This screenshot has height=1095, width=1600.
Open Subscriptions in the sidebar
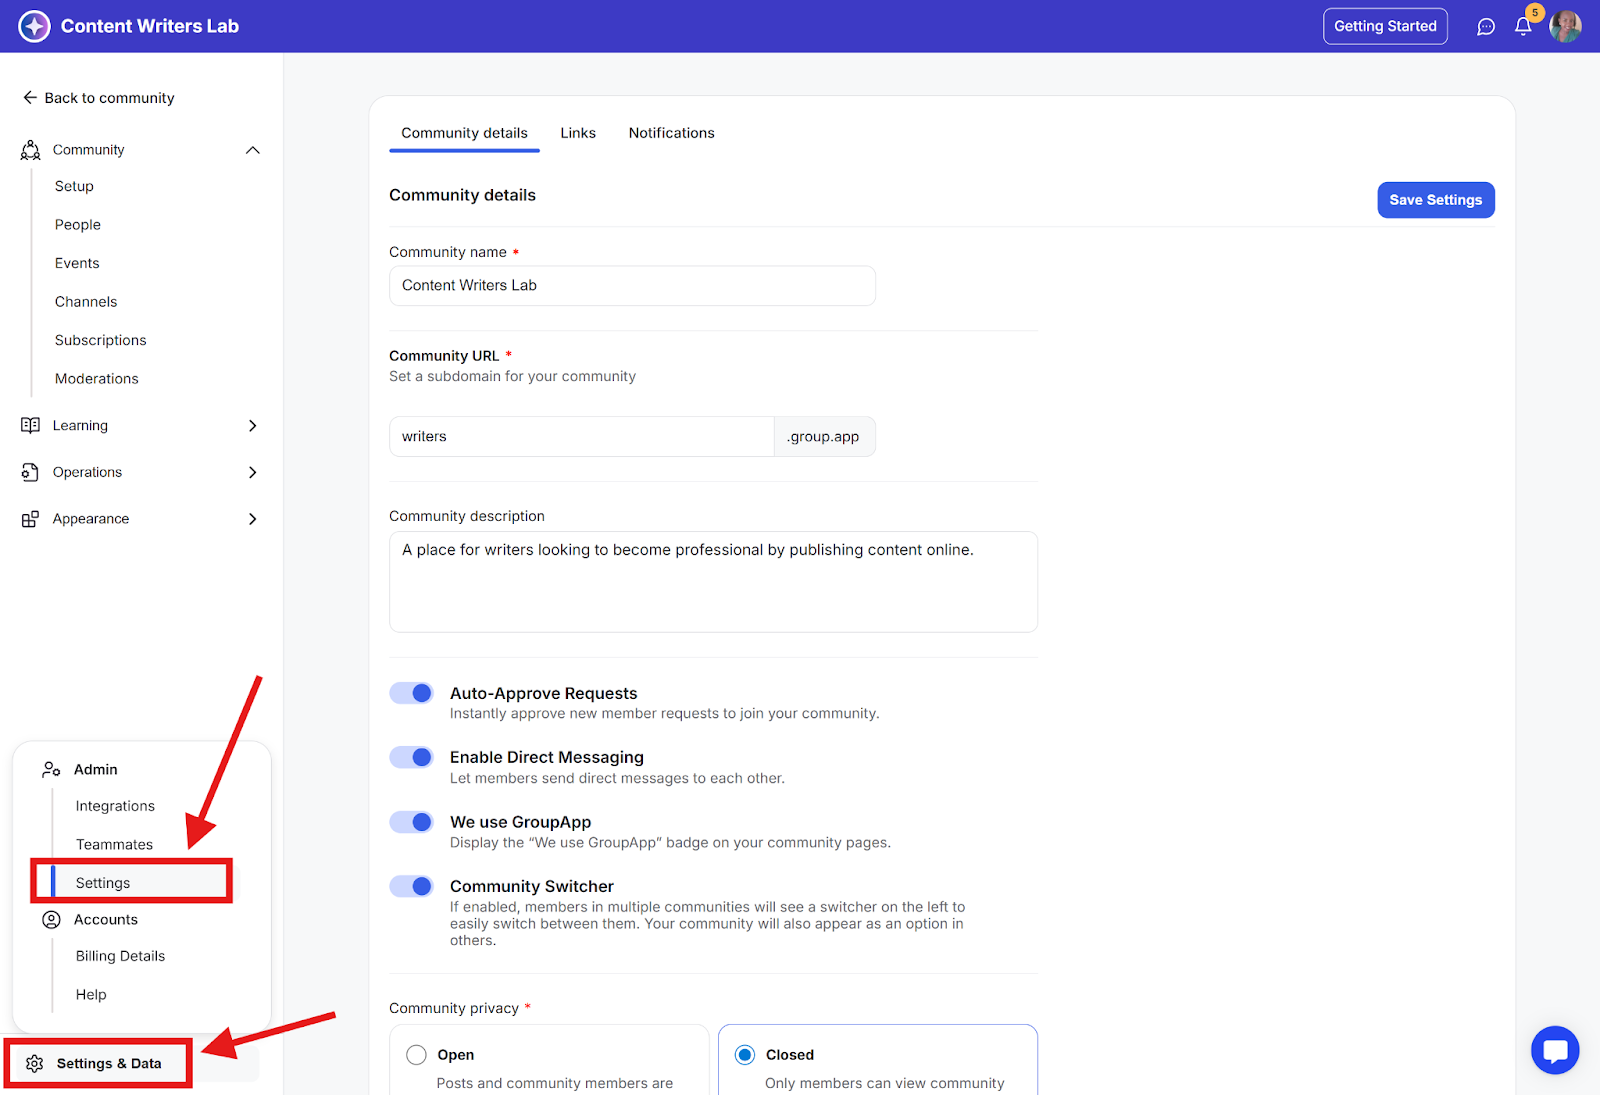[101, 341]
